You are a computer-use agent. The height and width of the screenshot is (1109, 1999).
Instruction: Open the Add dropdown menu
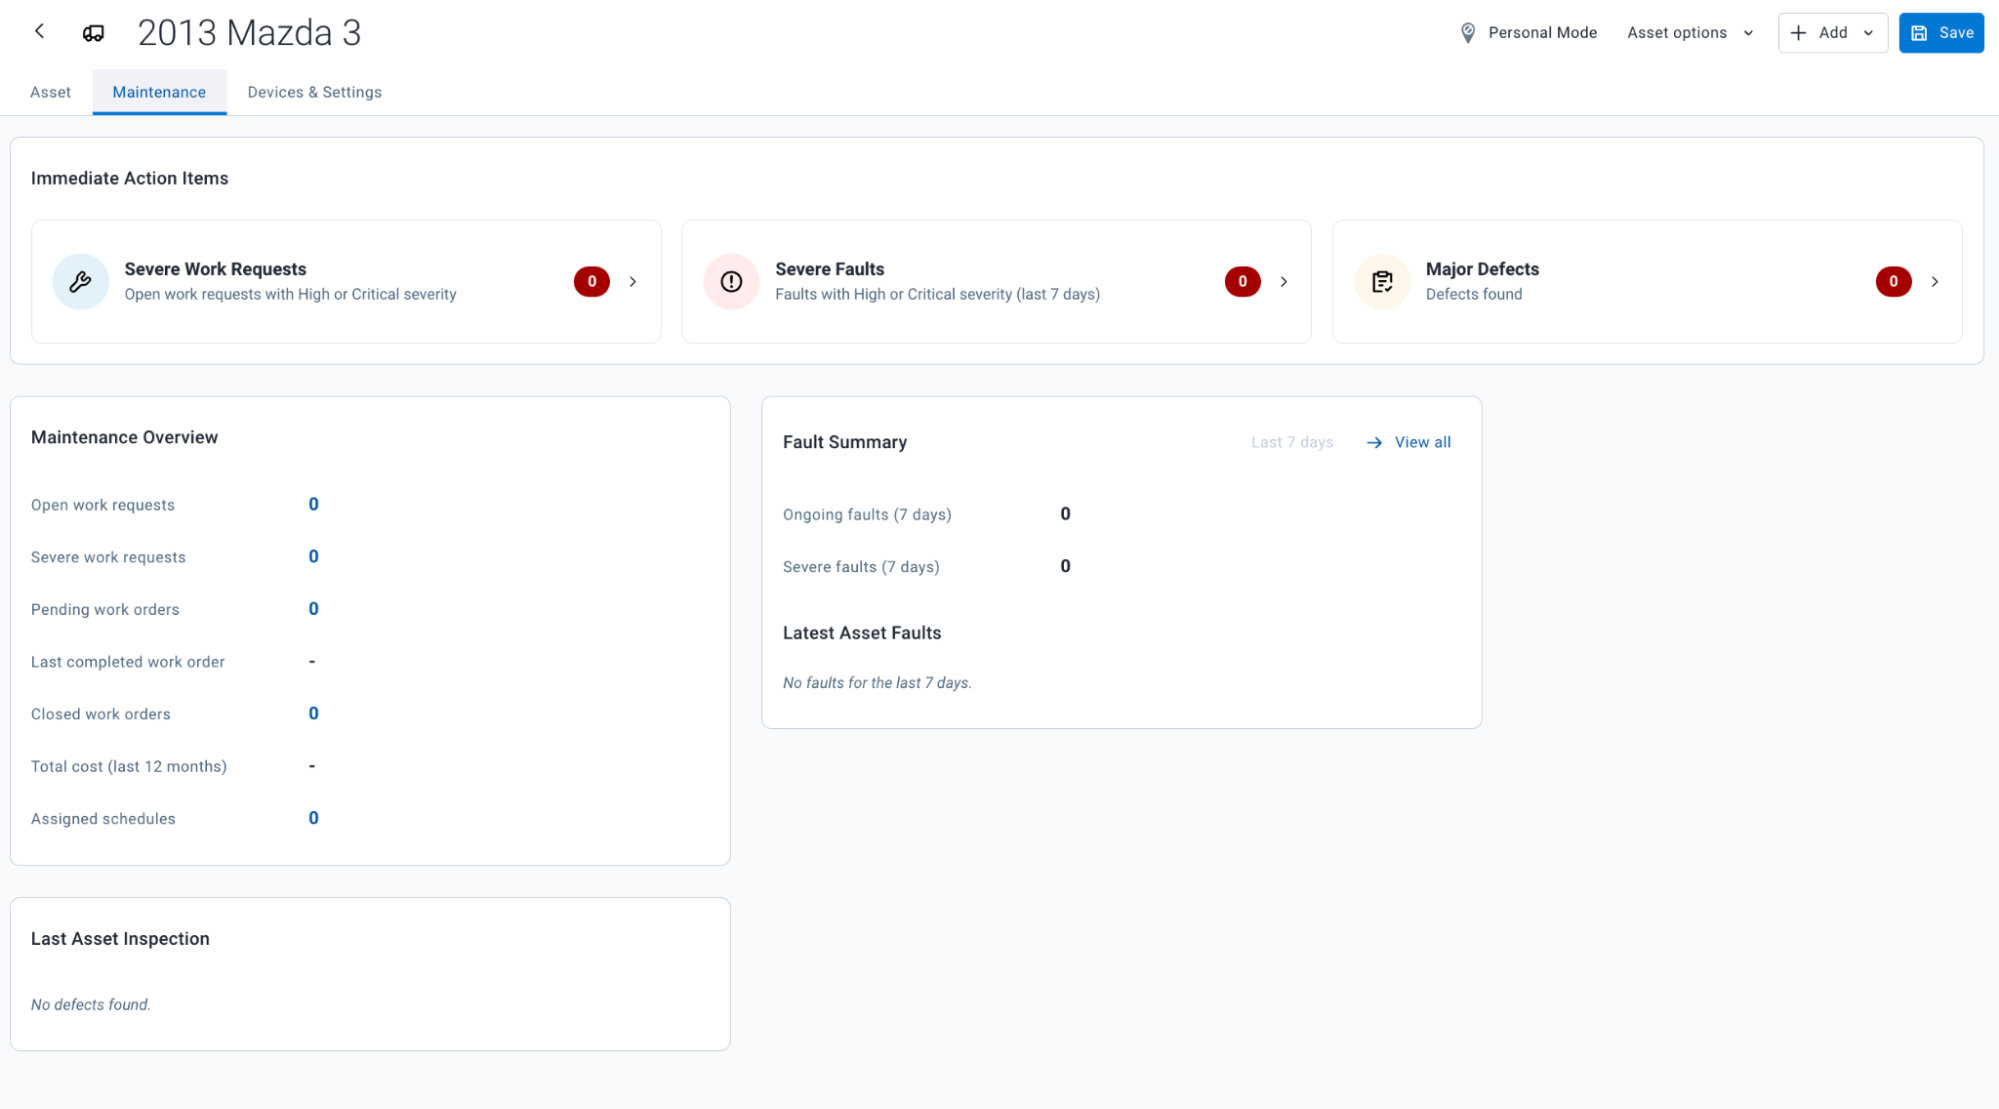click(1832, 33)
